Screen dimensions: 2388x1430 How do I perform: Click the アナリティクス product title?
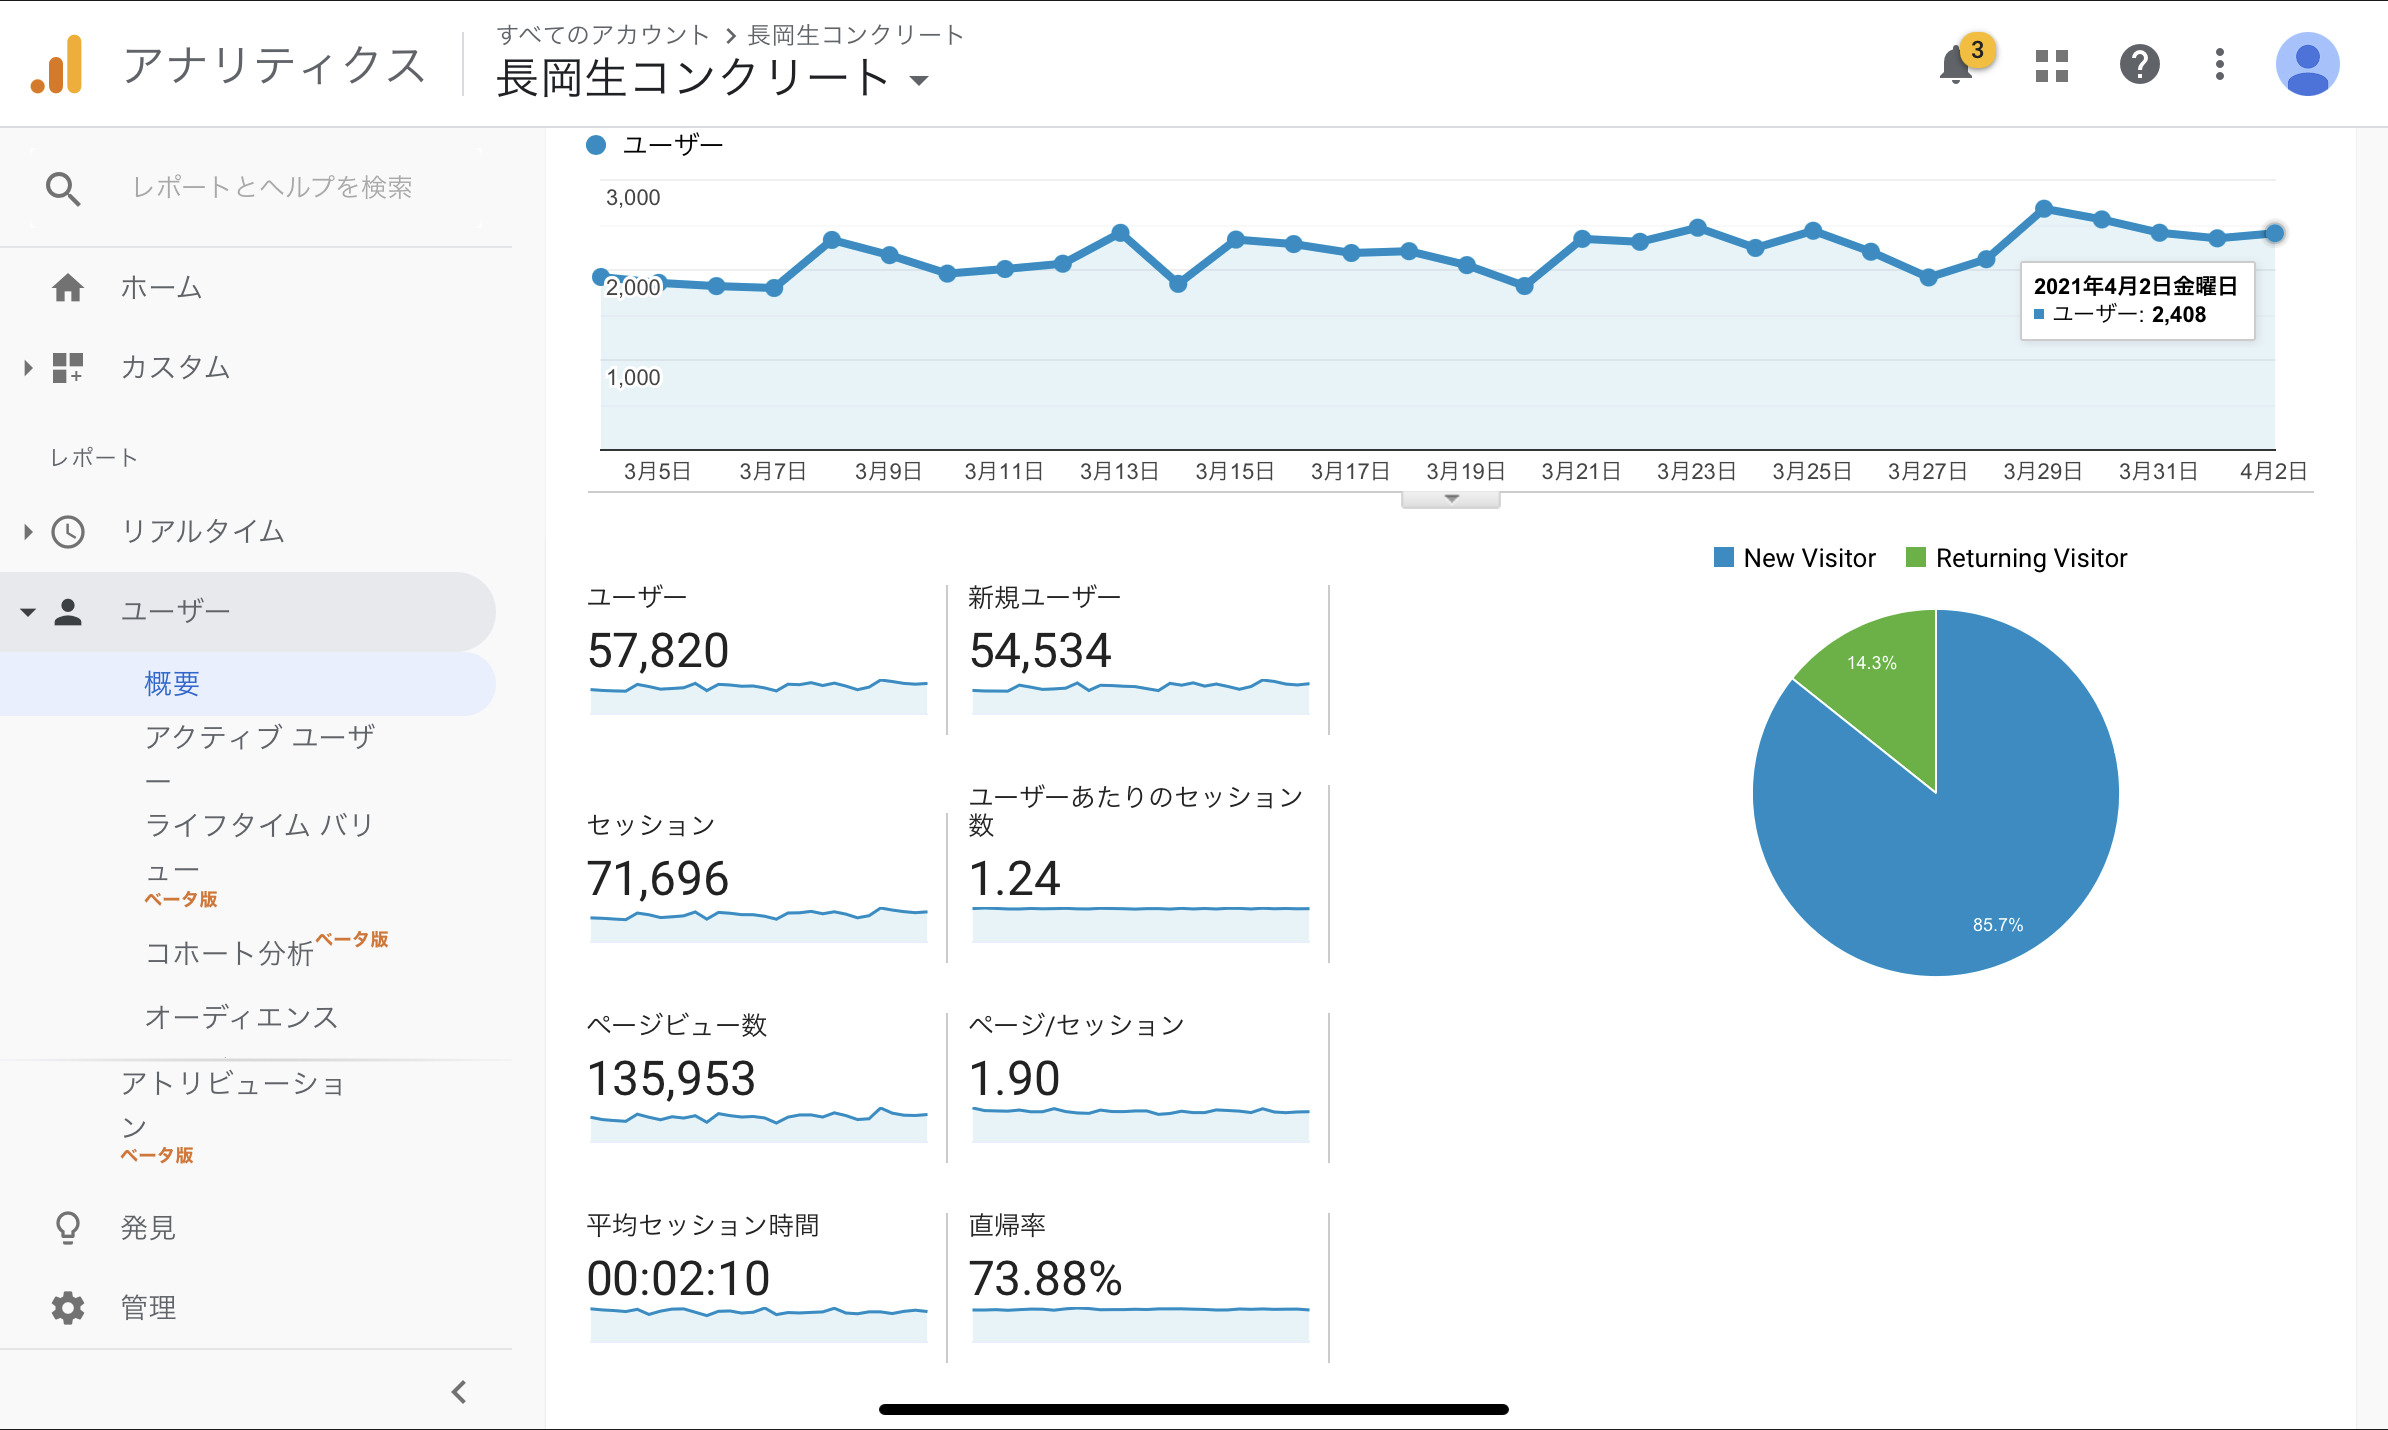click(274, 65)
